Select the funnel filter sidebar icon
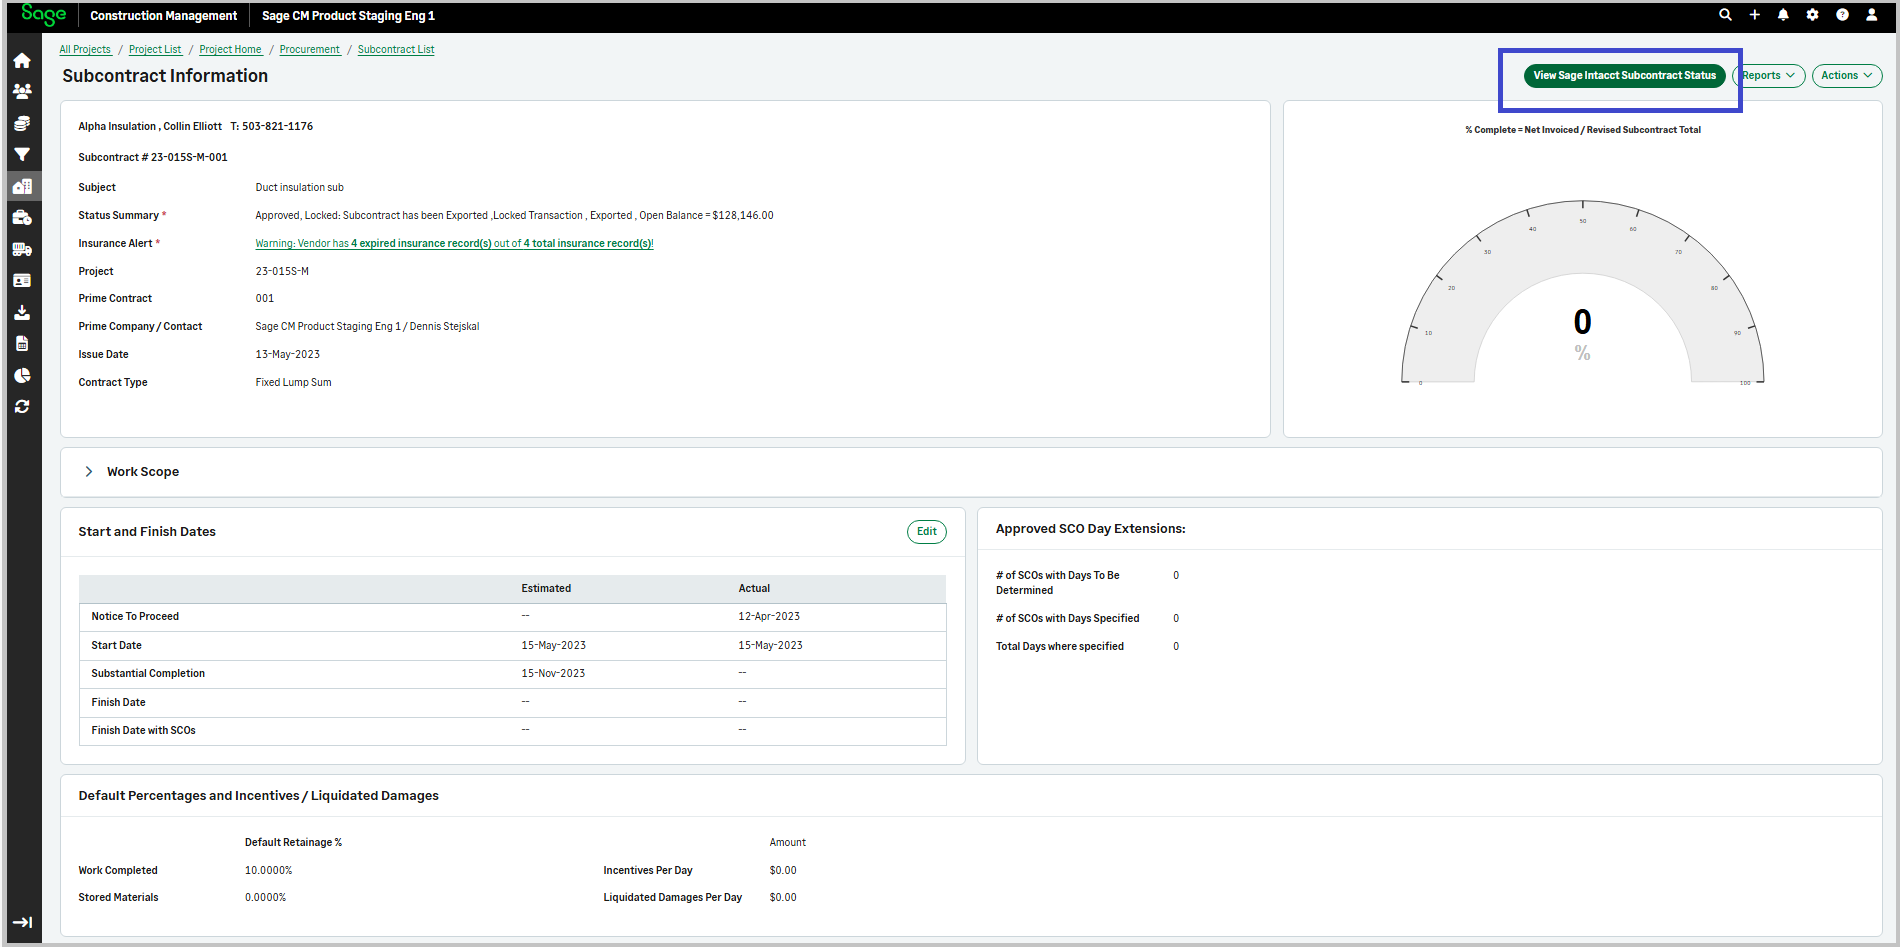This screenshot has width=1900, height=947. click(x=22, y=155)
